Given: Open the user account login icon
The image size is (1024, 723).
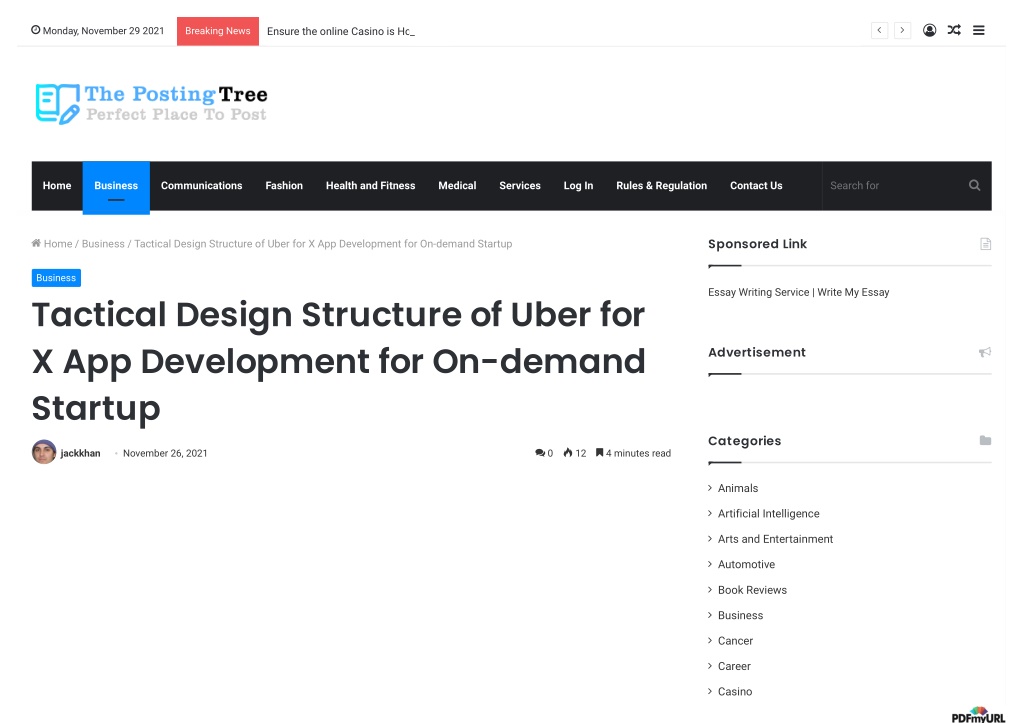Looking at the screenshot, I should [929, 30].
